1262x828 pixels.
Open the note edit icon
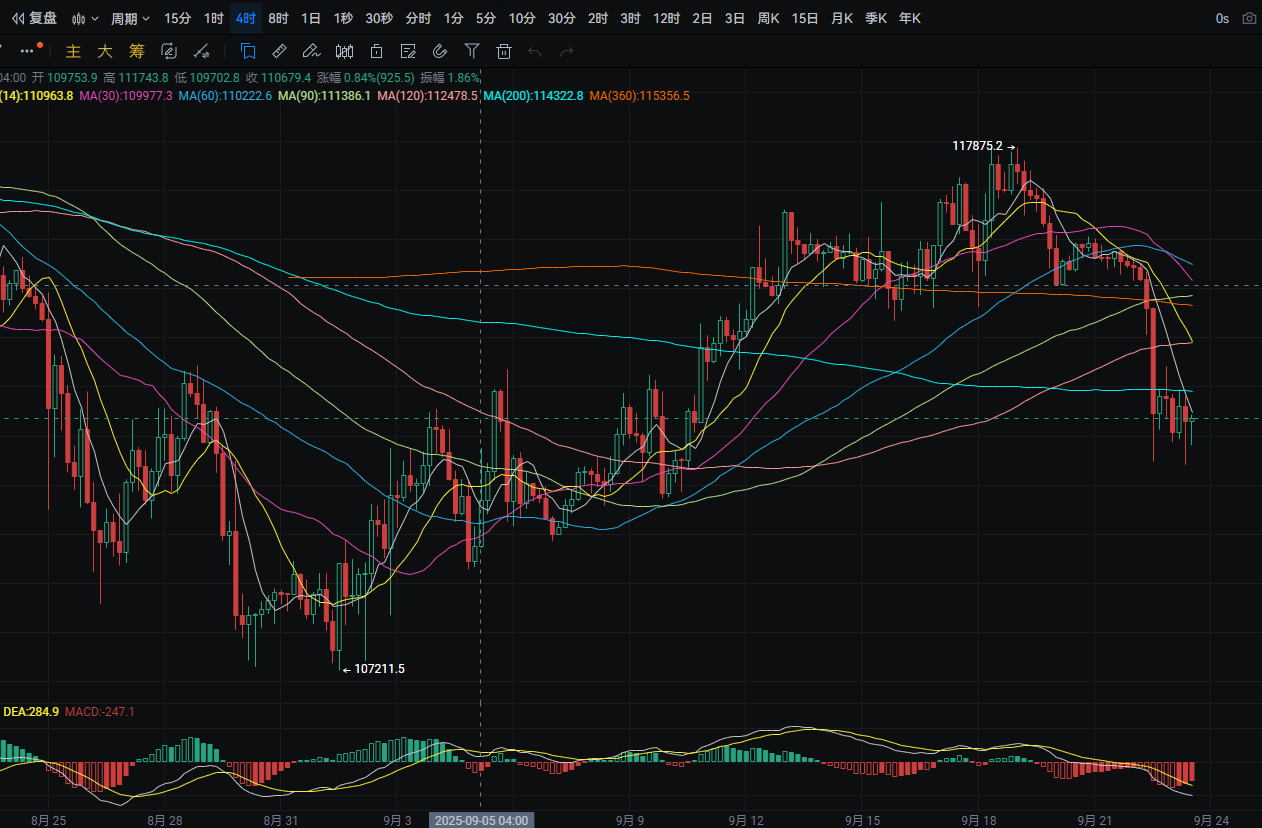[x=408, y=51]
